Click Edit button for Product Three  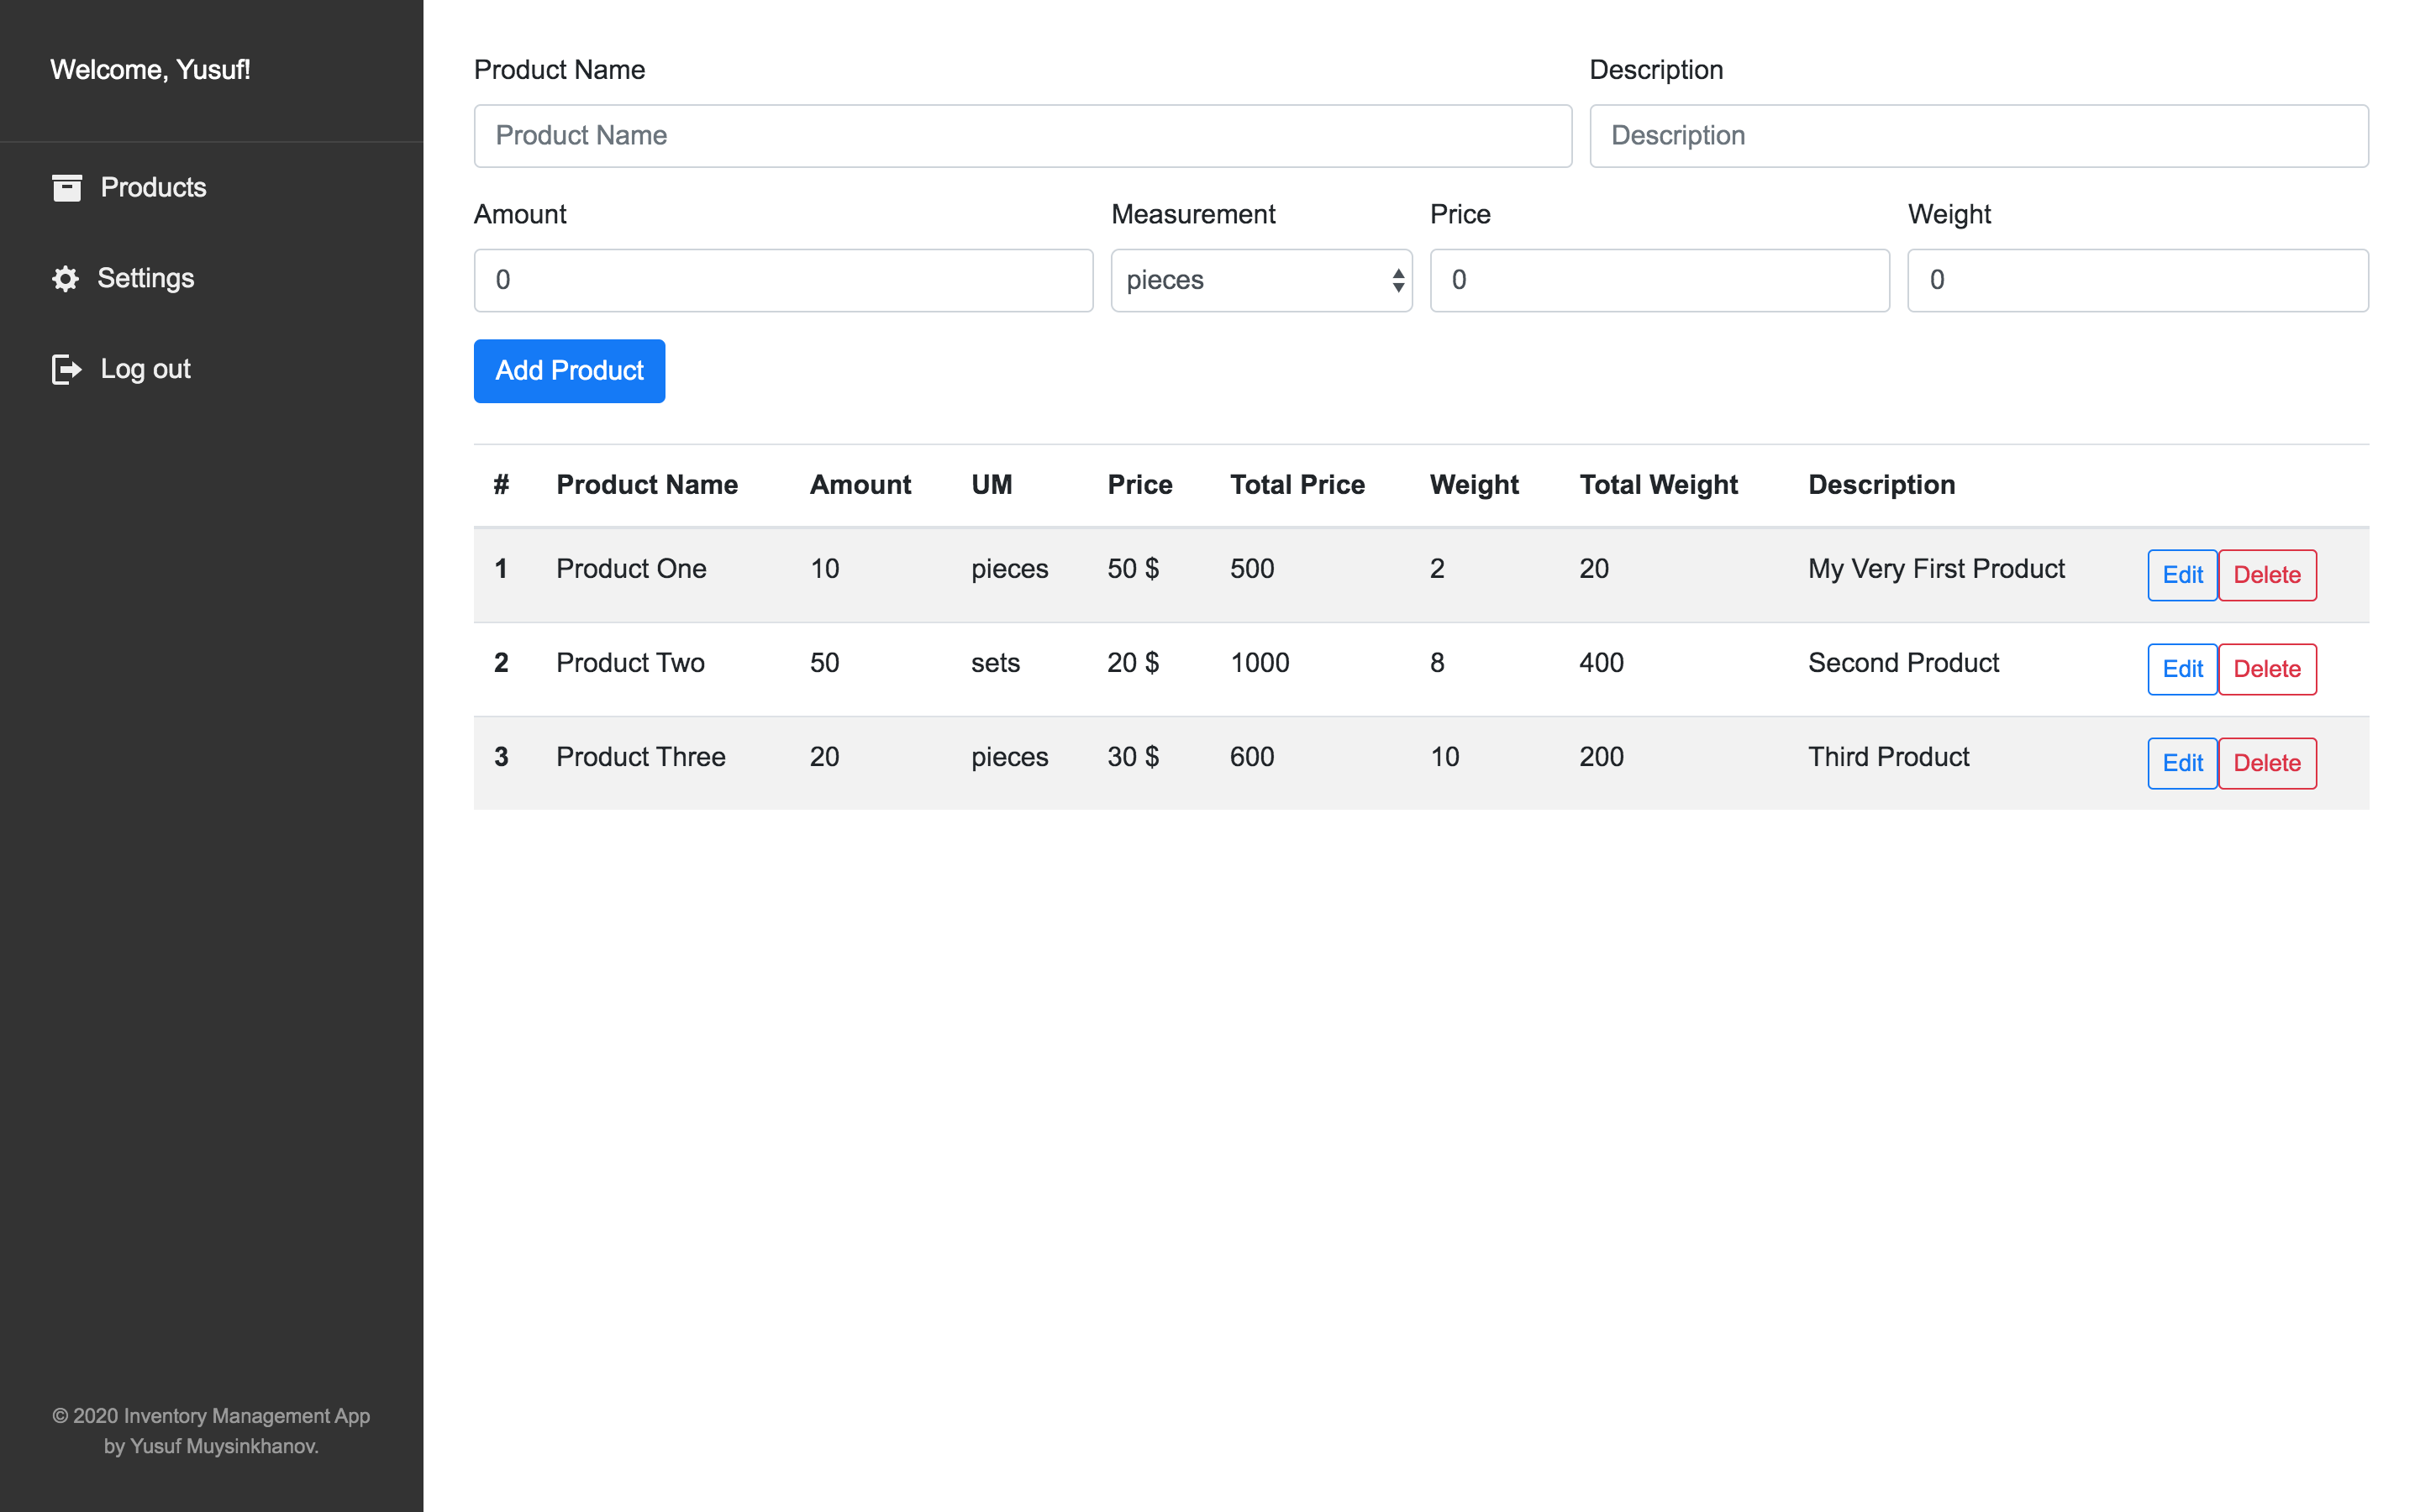coord(2181,763)
